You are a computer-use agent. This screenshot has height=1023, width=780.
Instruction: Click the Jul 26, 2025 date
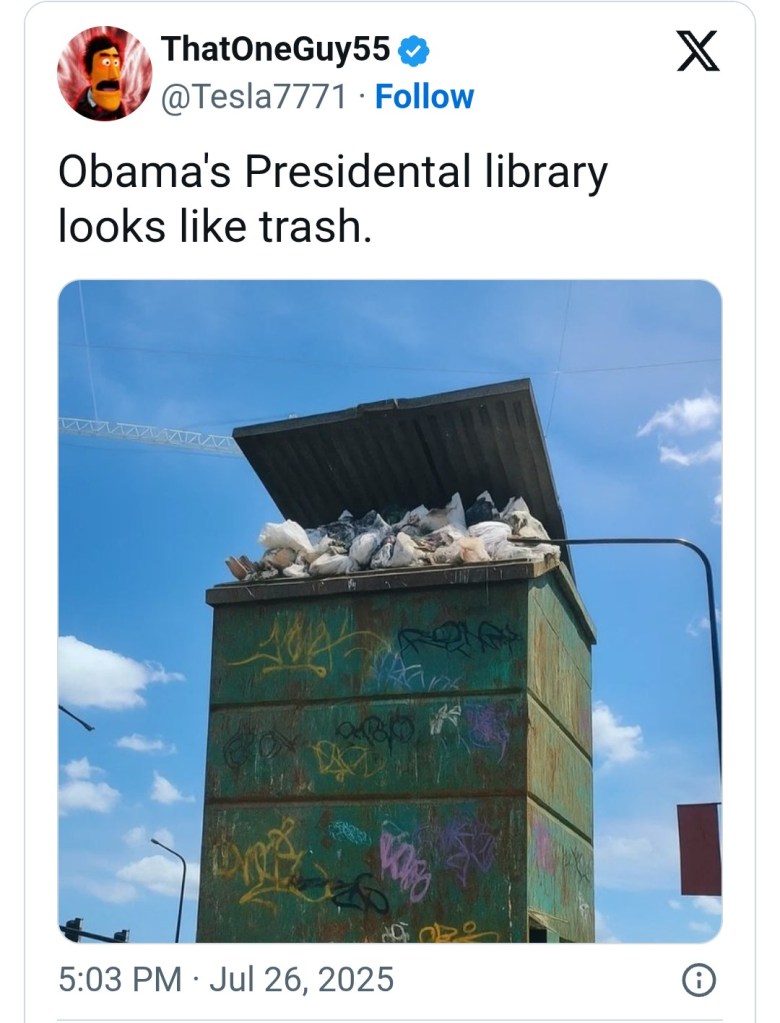pos(301,979)
